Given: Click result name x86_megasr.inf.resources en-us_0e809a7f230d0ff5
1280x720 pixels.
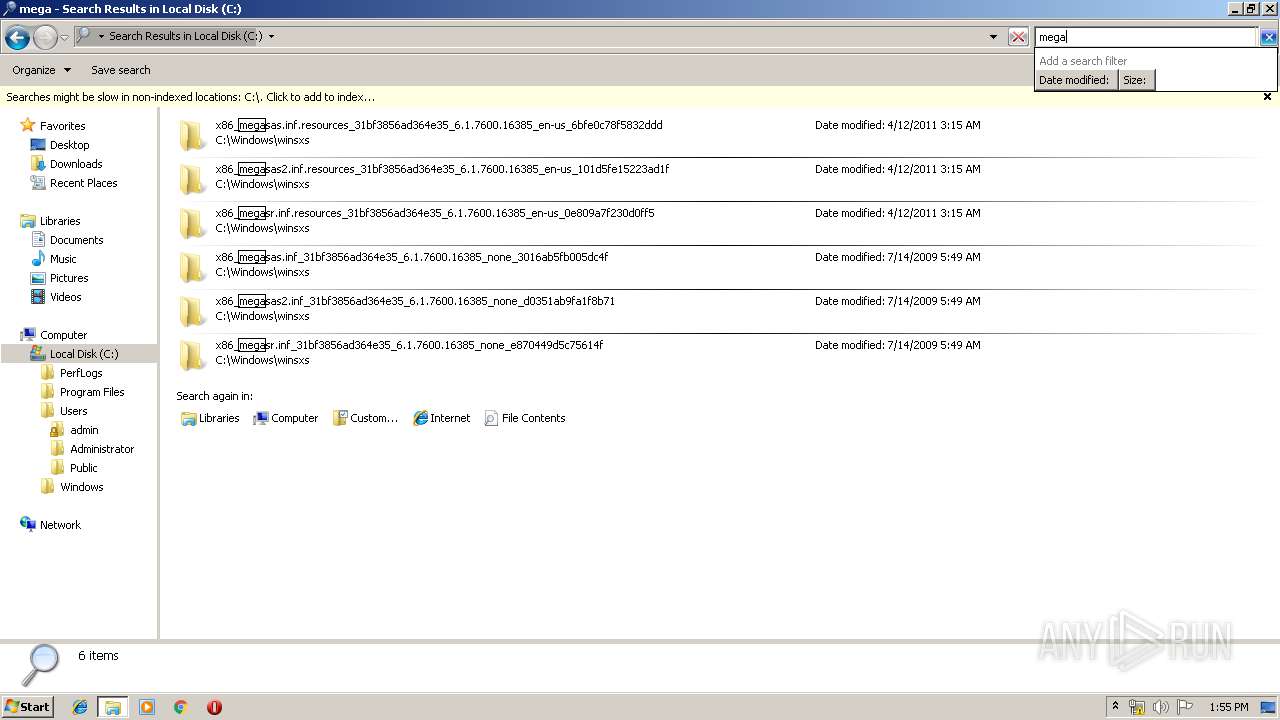Looking at the screenshot, I should (435, 213).
